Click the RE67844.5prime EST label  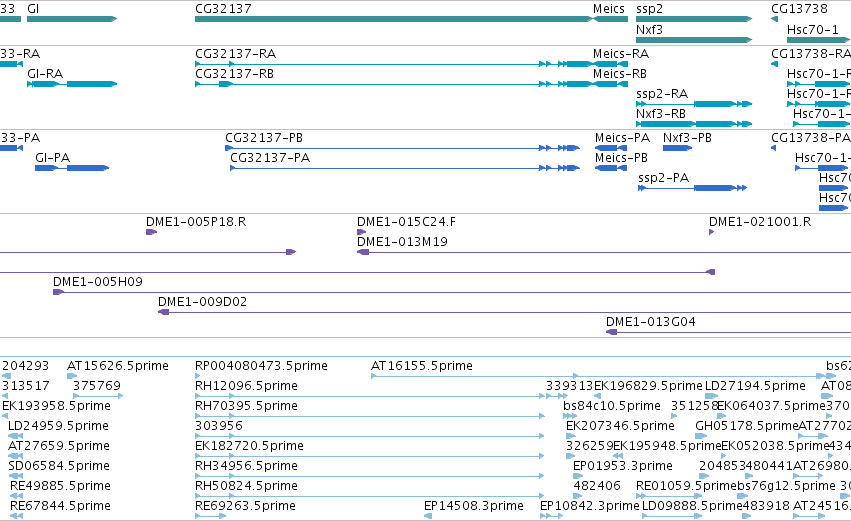click(x=60, y=506)
